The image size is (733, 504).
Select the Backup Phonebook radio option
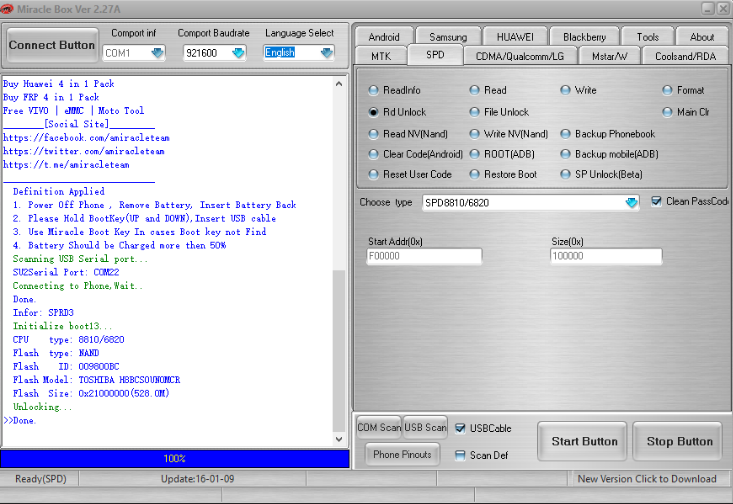pyautogui.click(x=608, y=134)
